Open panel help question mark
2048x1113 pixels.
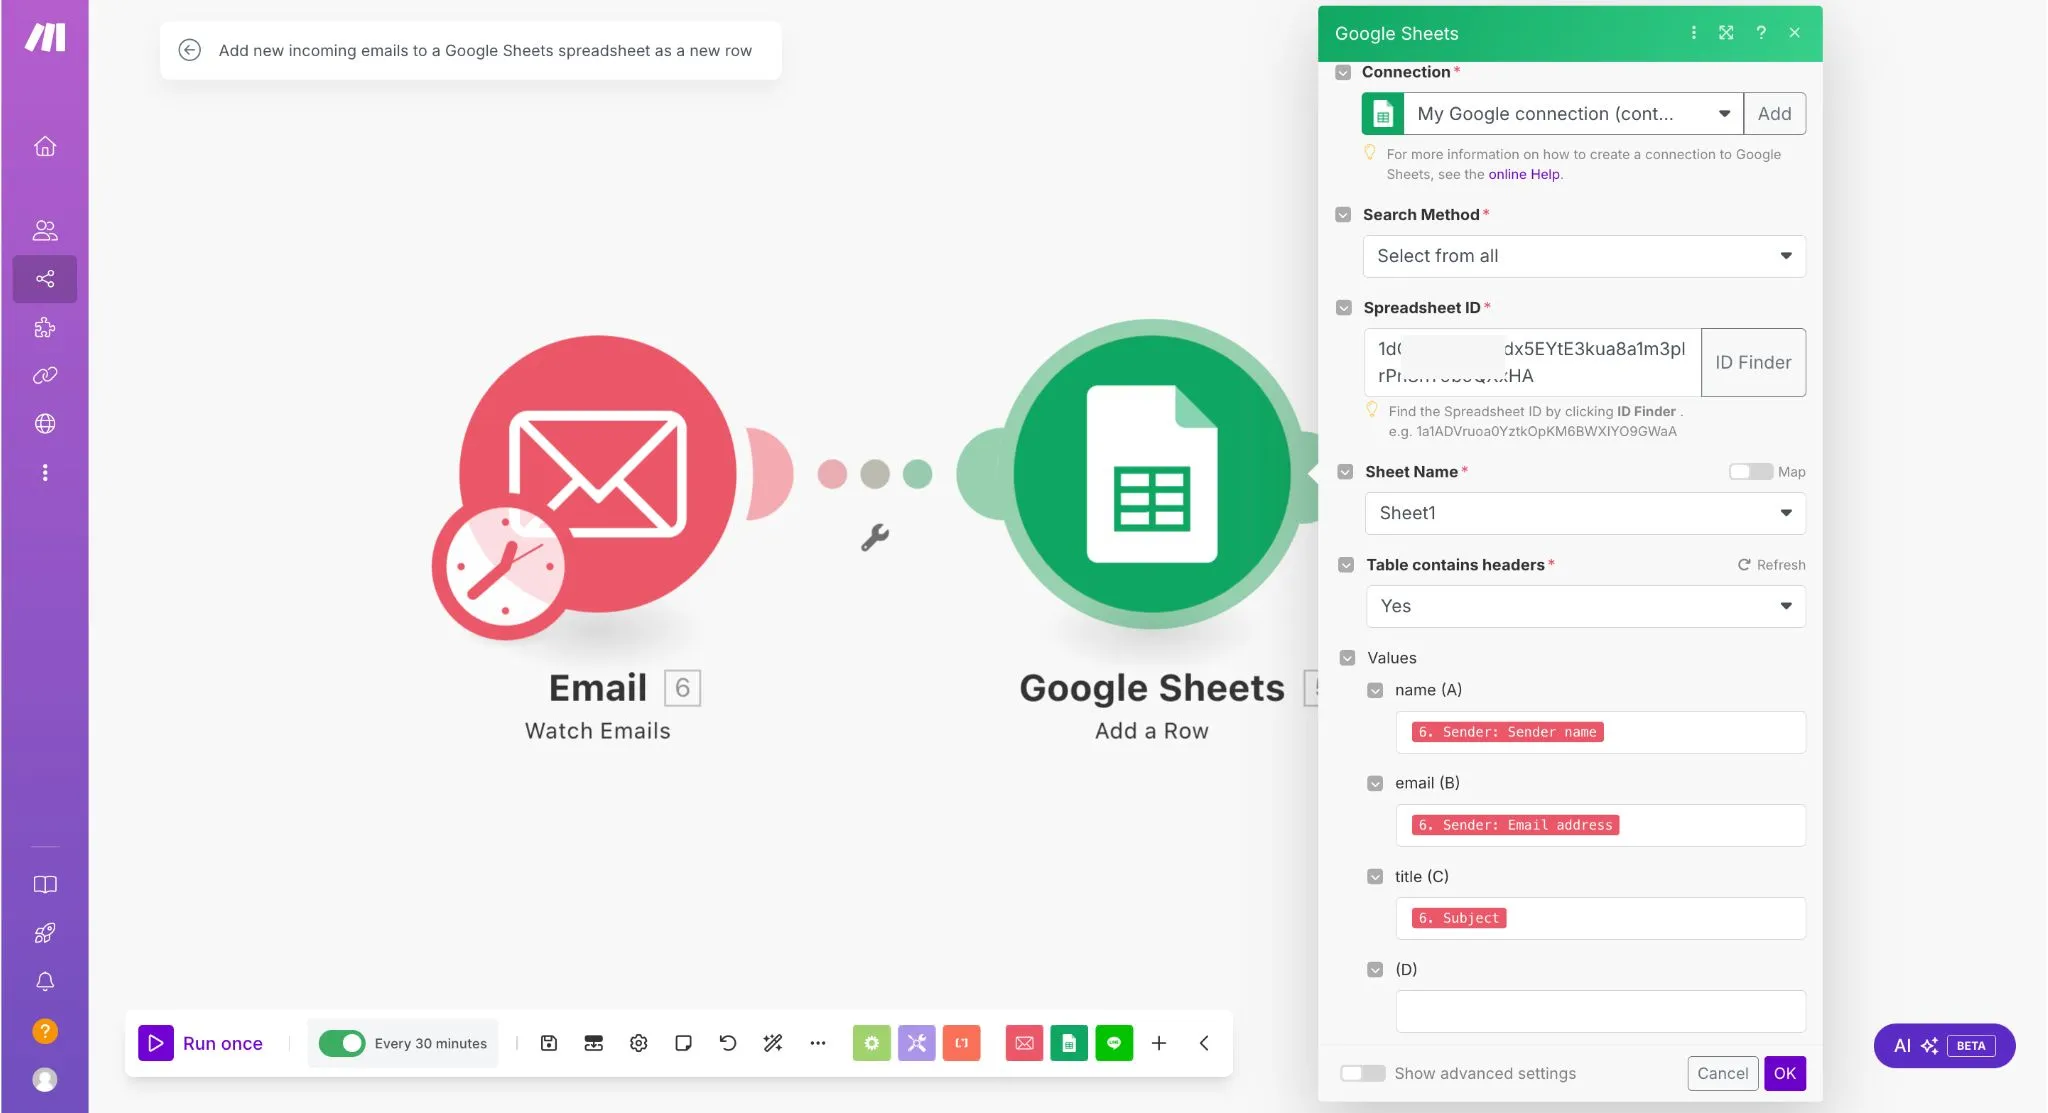tap(1761, 33)
